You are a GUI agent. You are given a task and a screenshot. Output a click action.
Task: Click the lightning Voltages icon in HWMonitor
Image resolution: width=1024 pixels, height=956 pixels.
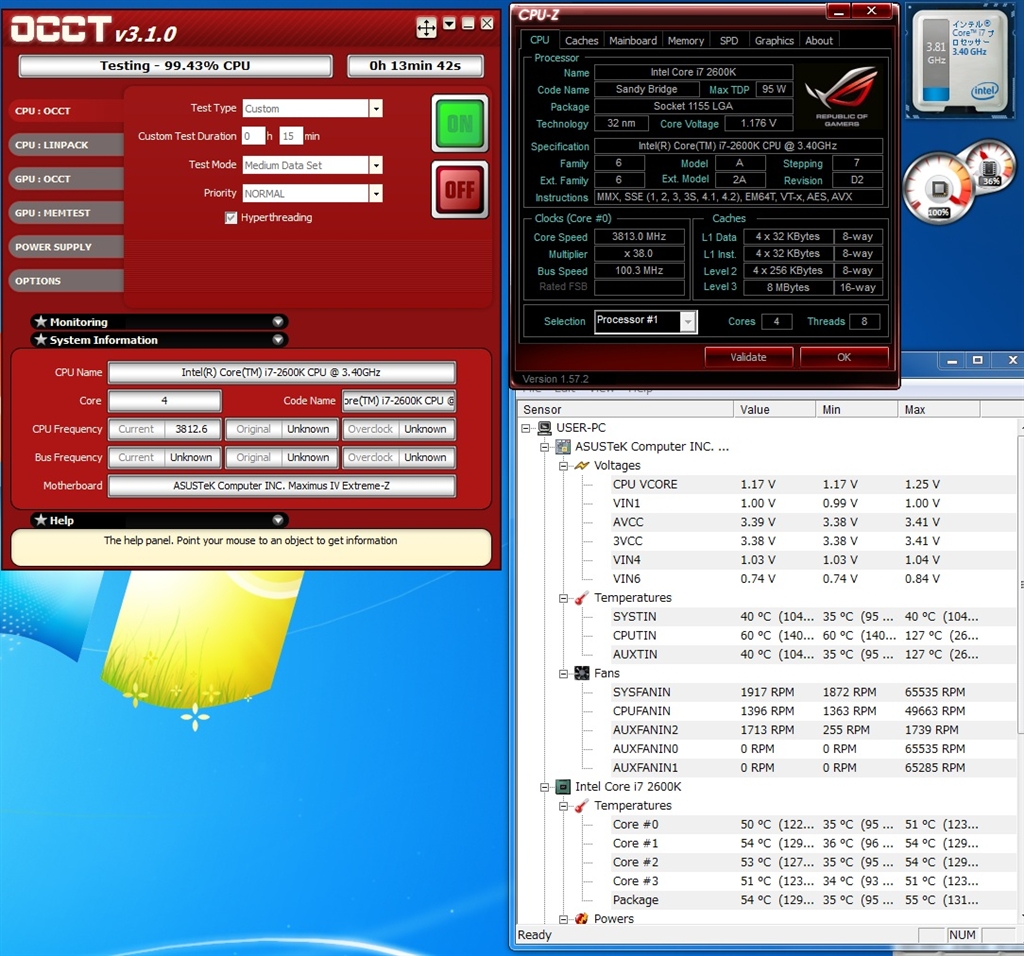pos(581,466)
